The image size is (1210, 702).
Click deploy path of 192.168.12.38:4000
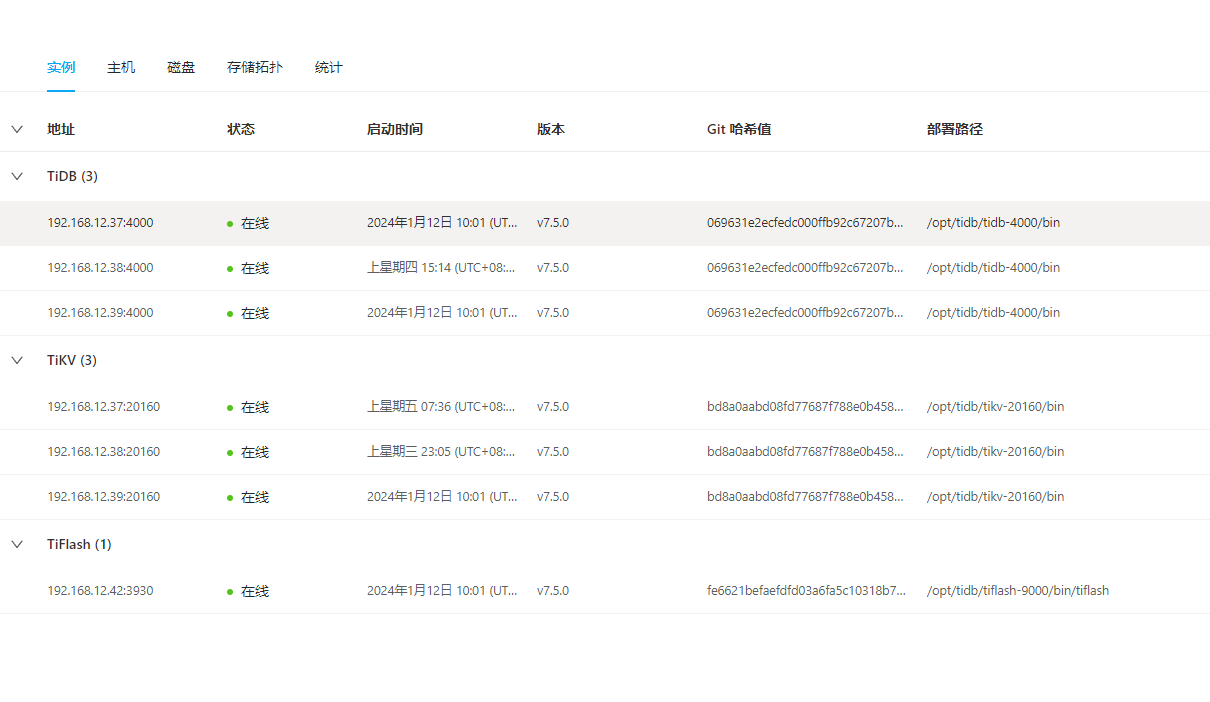[x=993, y=268]
